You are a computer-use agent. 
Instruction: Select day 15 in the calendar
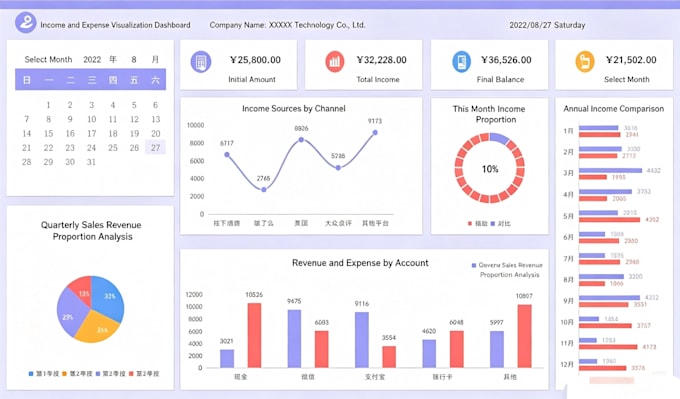(48, 134)
